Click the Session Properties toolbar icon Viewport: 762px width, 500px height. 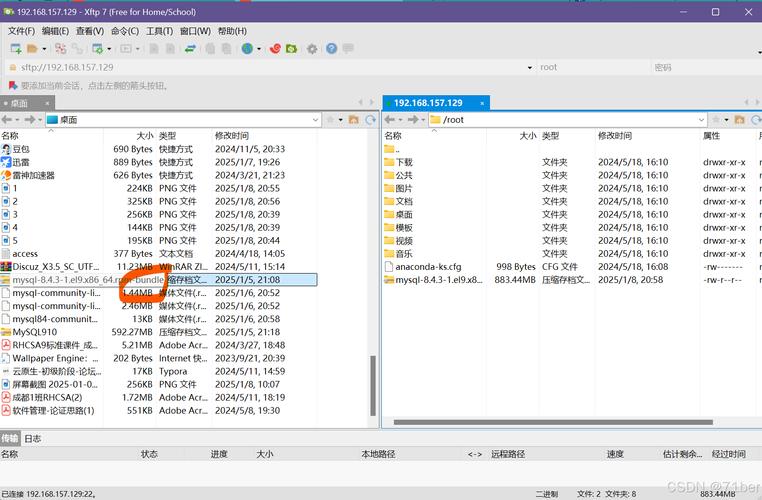[x=98, y=49]
